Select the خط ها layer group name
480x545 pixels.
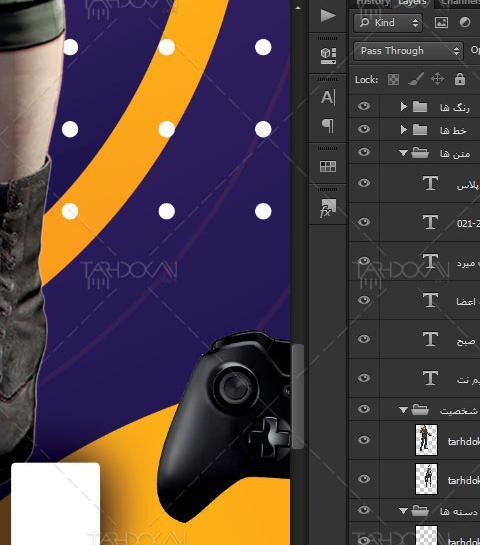(x=453, y=130)
